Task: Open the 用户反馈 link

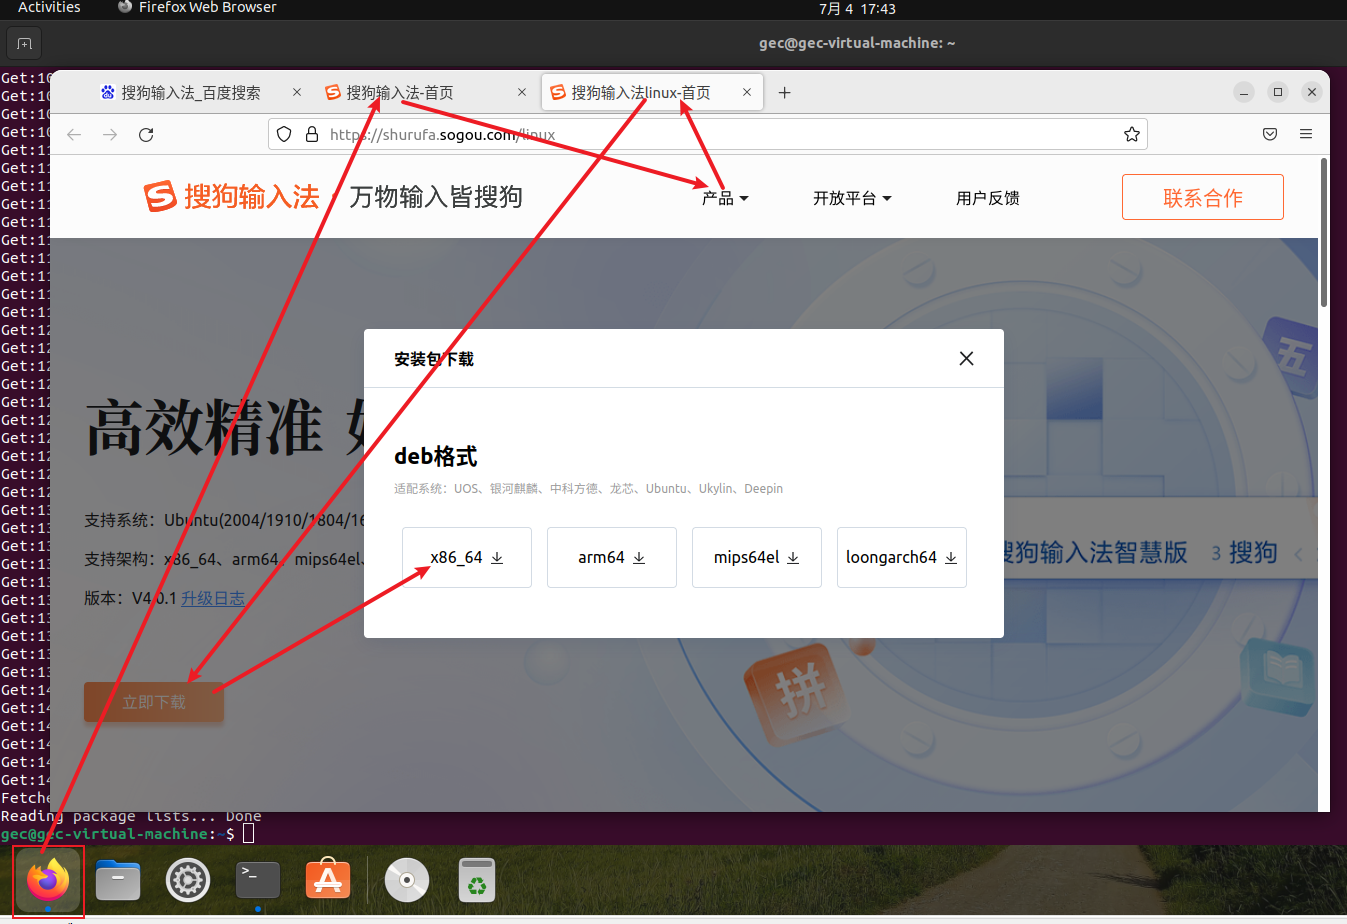Action: click(x=987, y=198)
